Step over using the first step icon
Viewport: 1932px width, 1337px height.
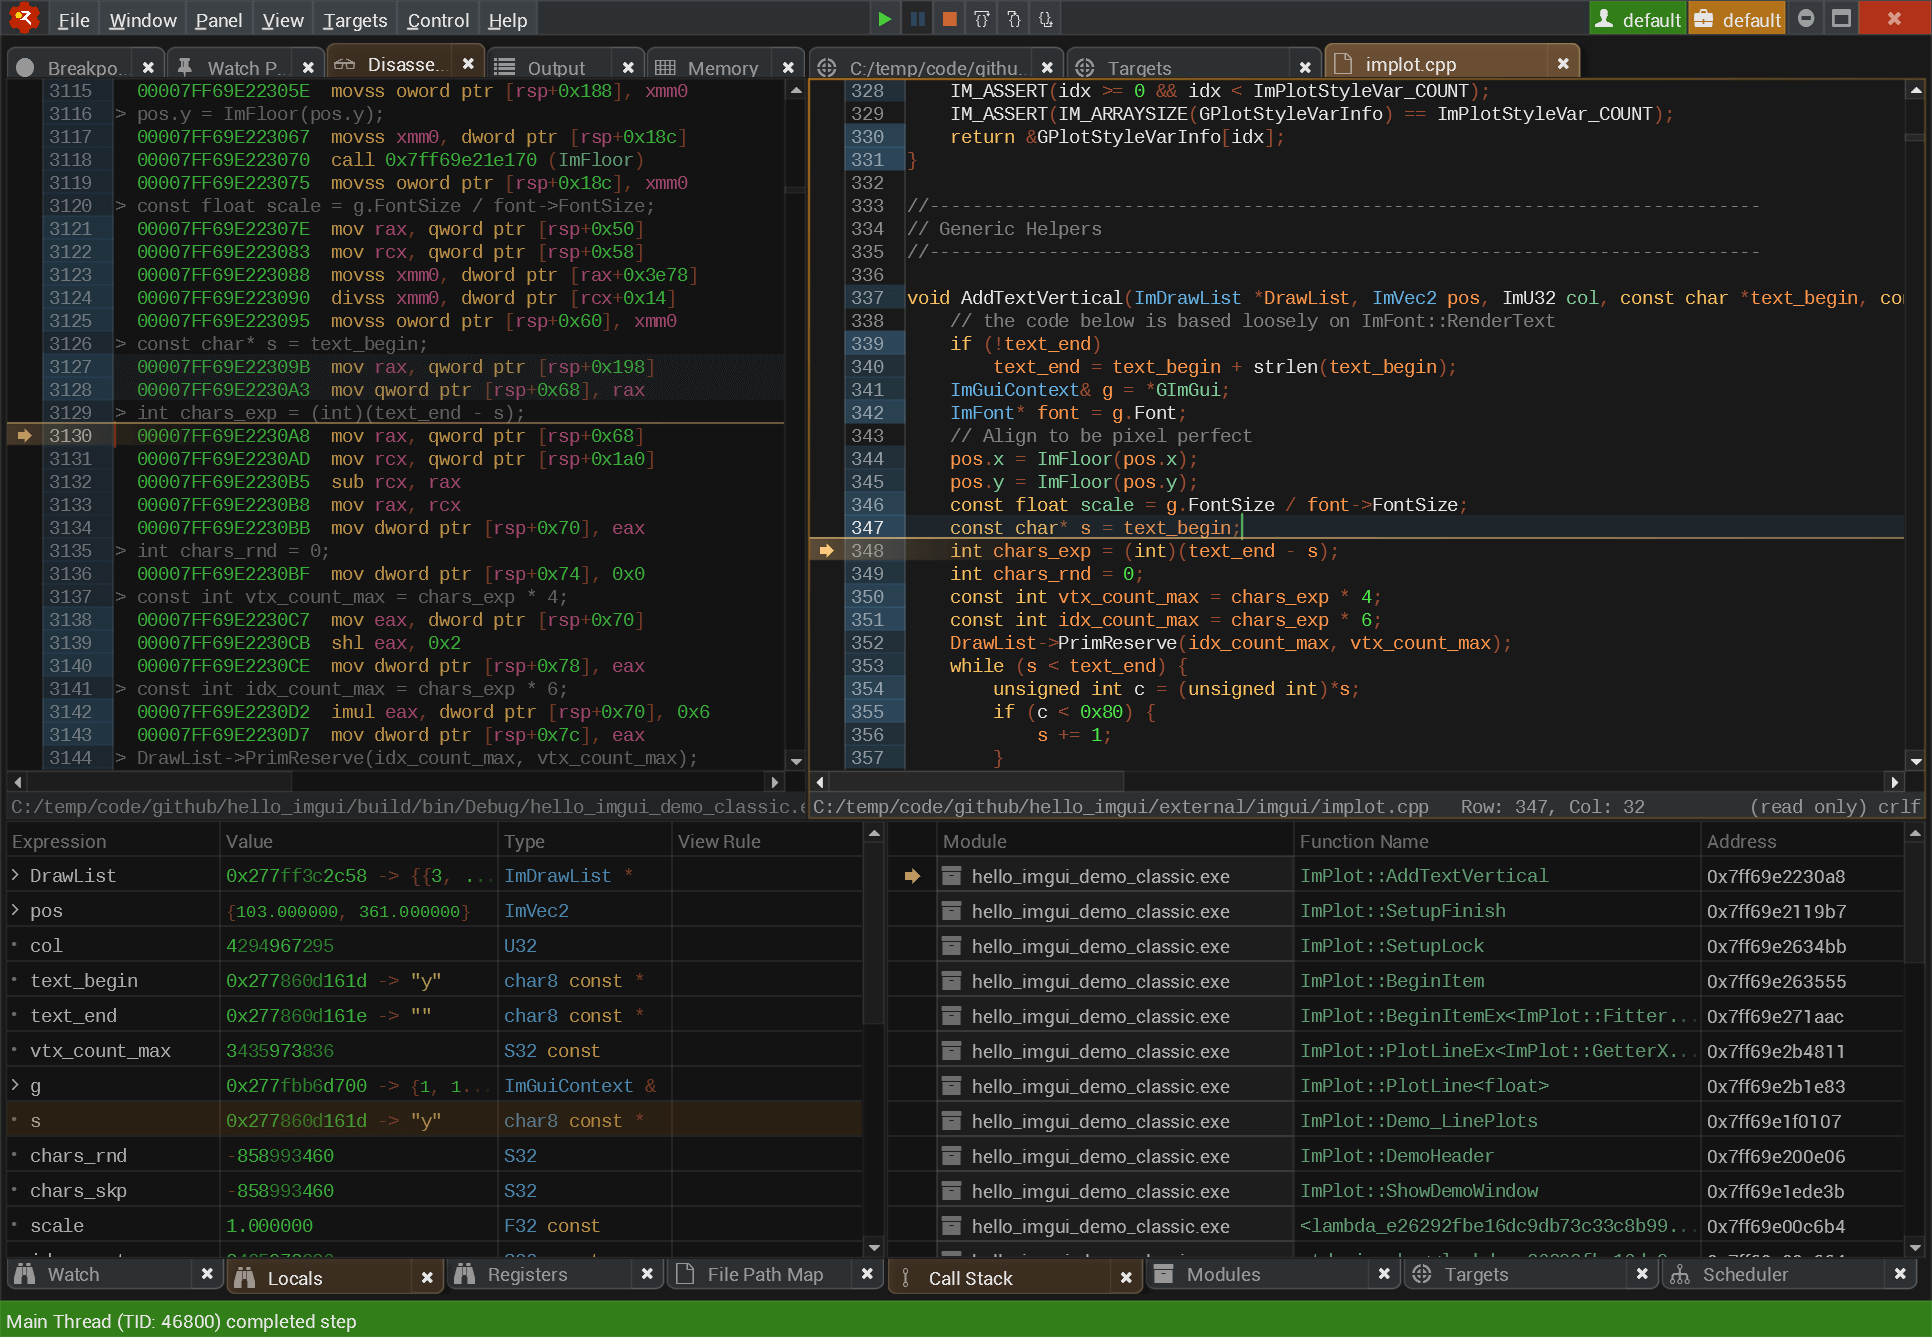pos(981,18)
